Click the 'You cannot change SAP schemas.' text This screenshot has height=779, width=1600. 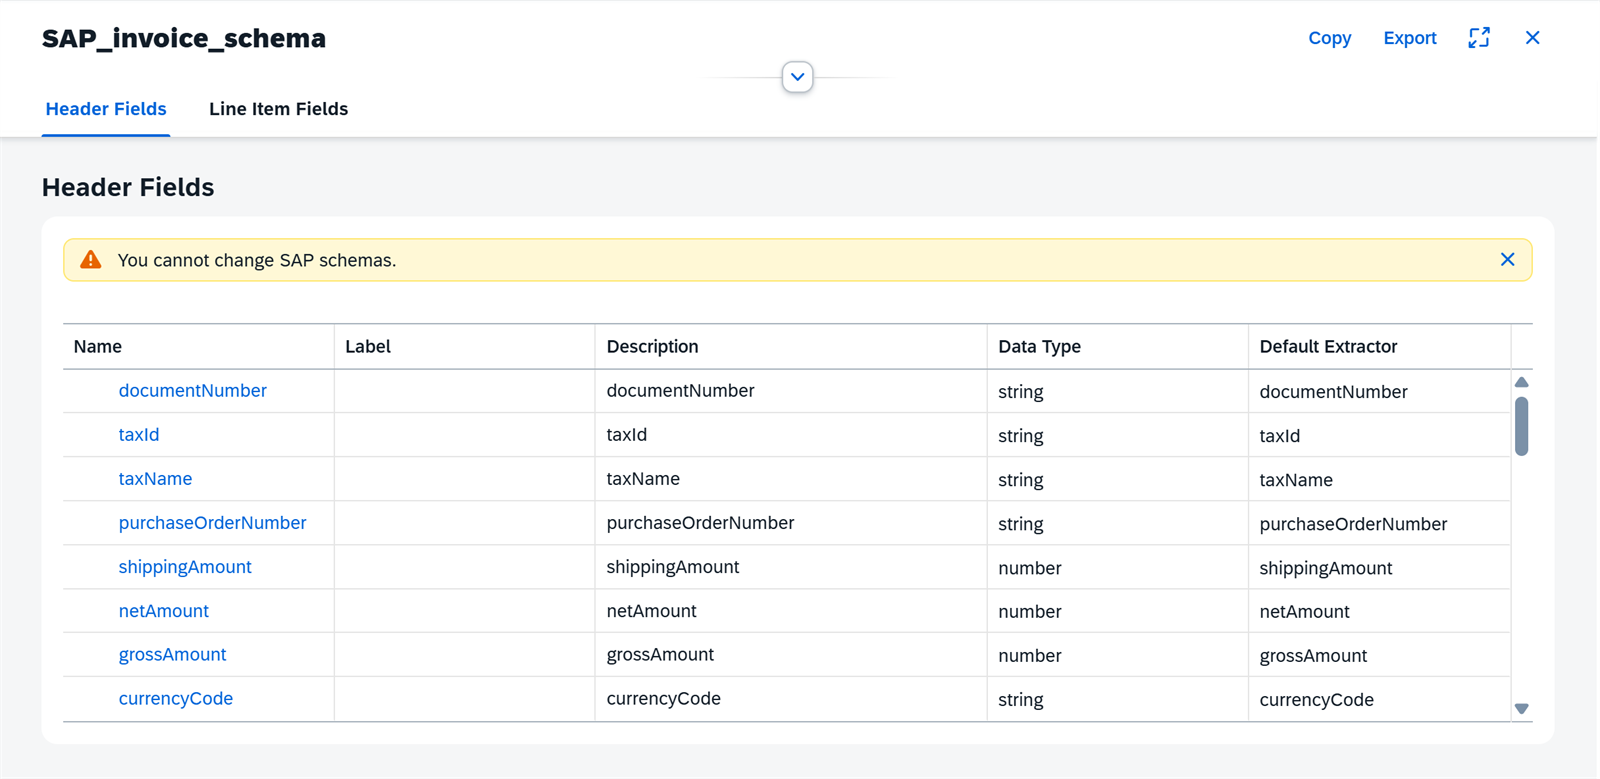pos(257,260)
